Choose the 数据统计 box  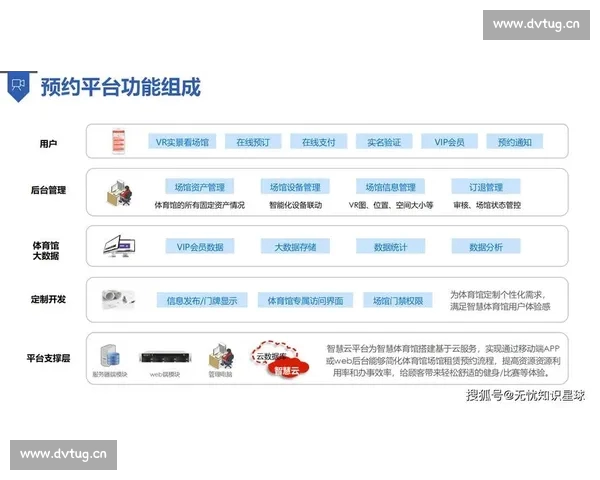[390, 247]
